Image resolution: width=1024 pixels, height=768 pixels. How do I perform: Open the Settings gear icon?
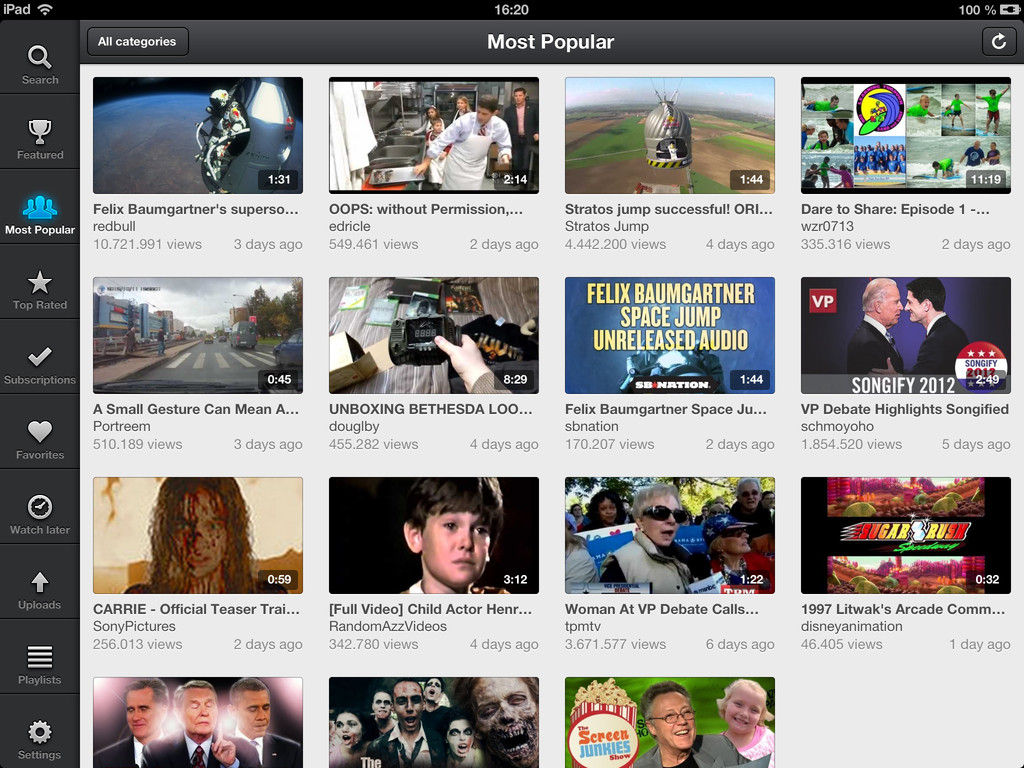point(40,731)
